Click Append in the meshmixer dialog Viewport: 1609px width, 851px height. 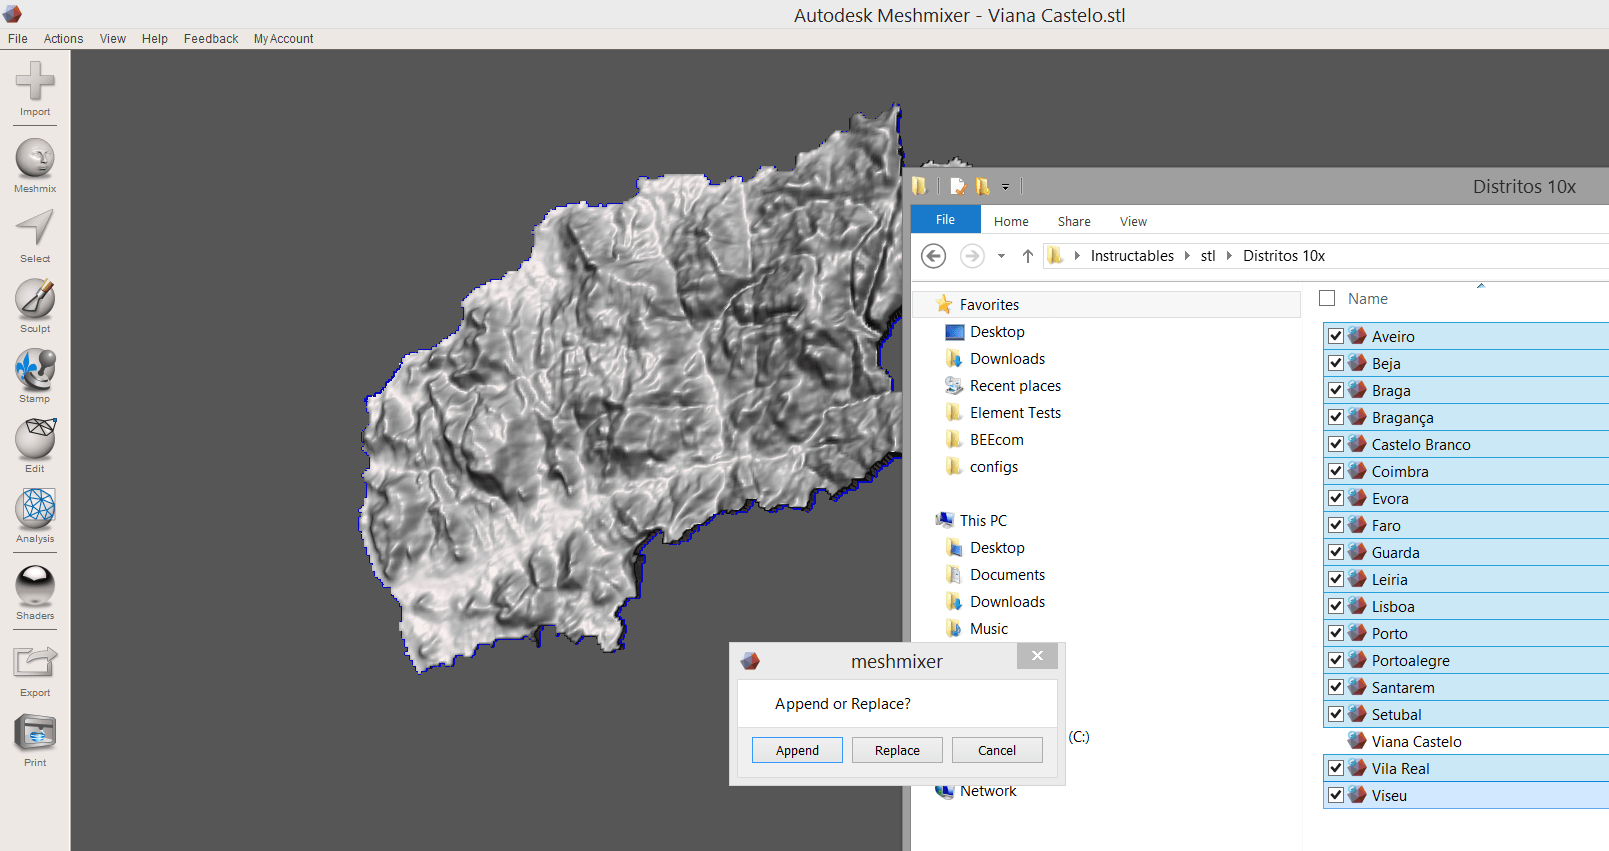pyautogui.click(x=797, y=750)
